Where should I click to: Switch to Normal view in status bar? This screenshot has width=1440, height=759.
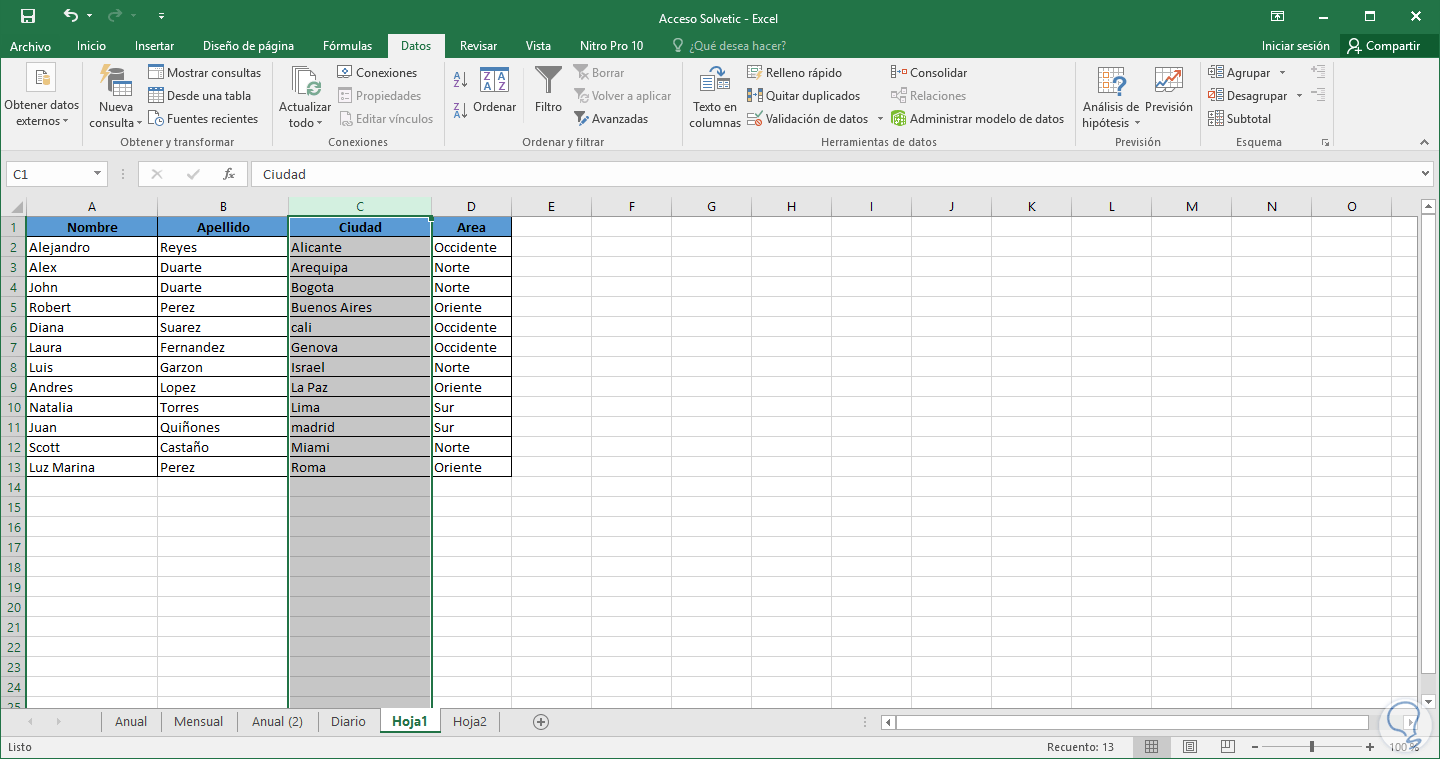click(1152, 747)
